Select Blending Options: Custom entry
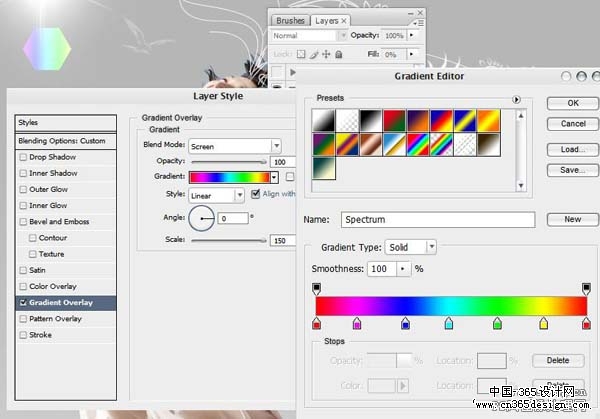The height and width of the screenshot is (419, 600). [x=65, y=141]
